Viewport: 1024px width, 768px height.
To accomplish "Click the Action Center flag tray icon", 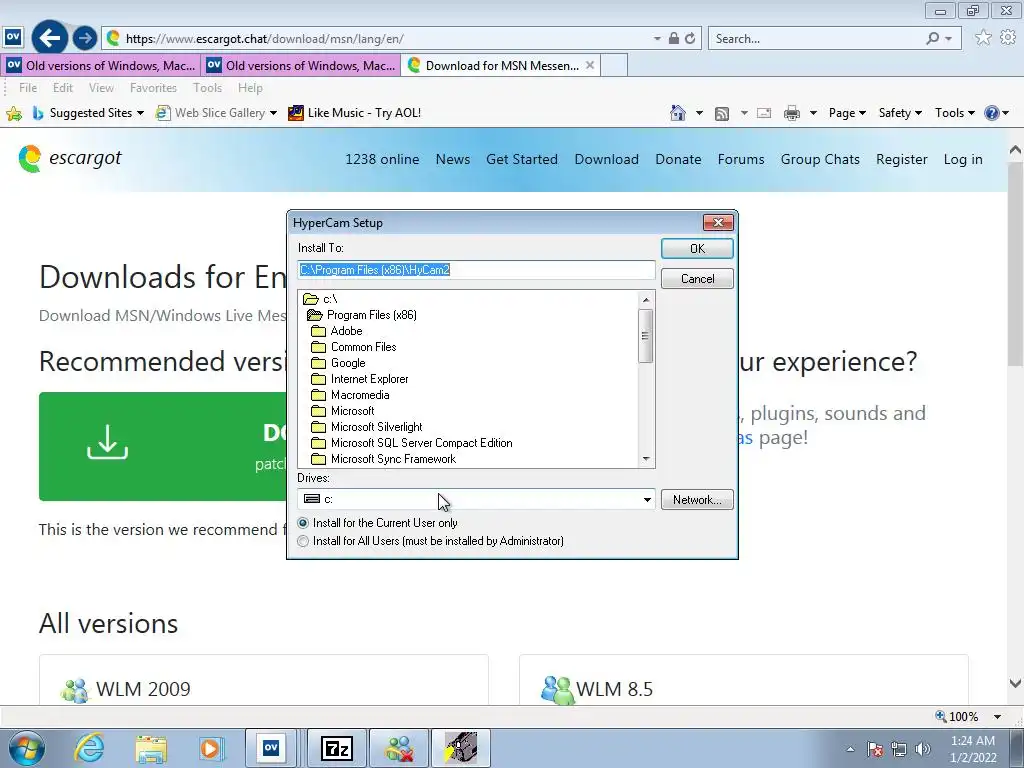I will click(x=875, y=749).
